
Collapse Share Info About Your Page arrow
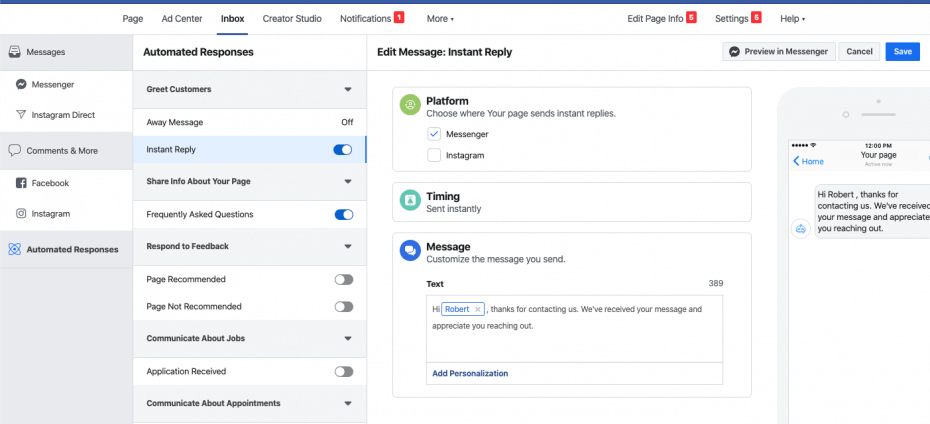click(348, 182)
